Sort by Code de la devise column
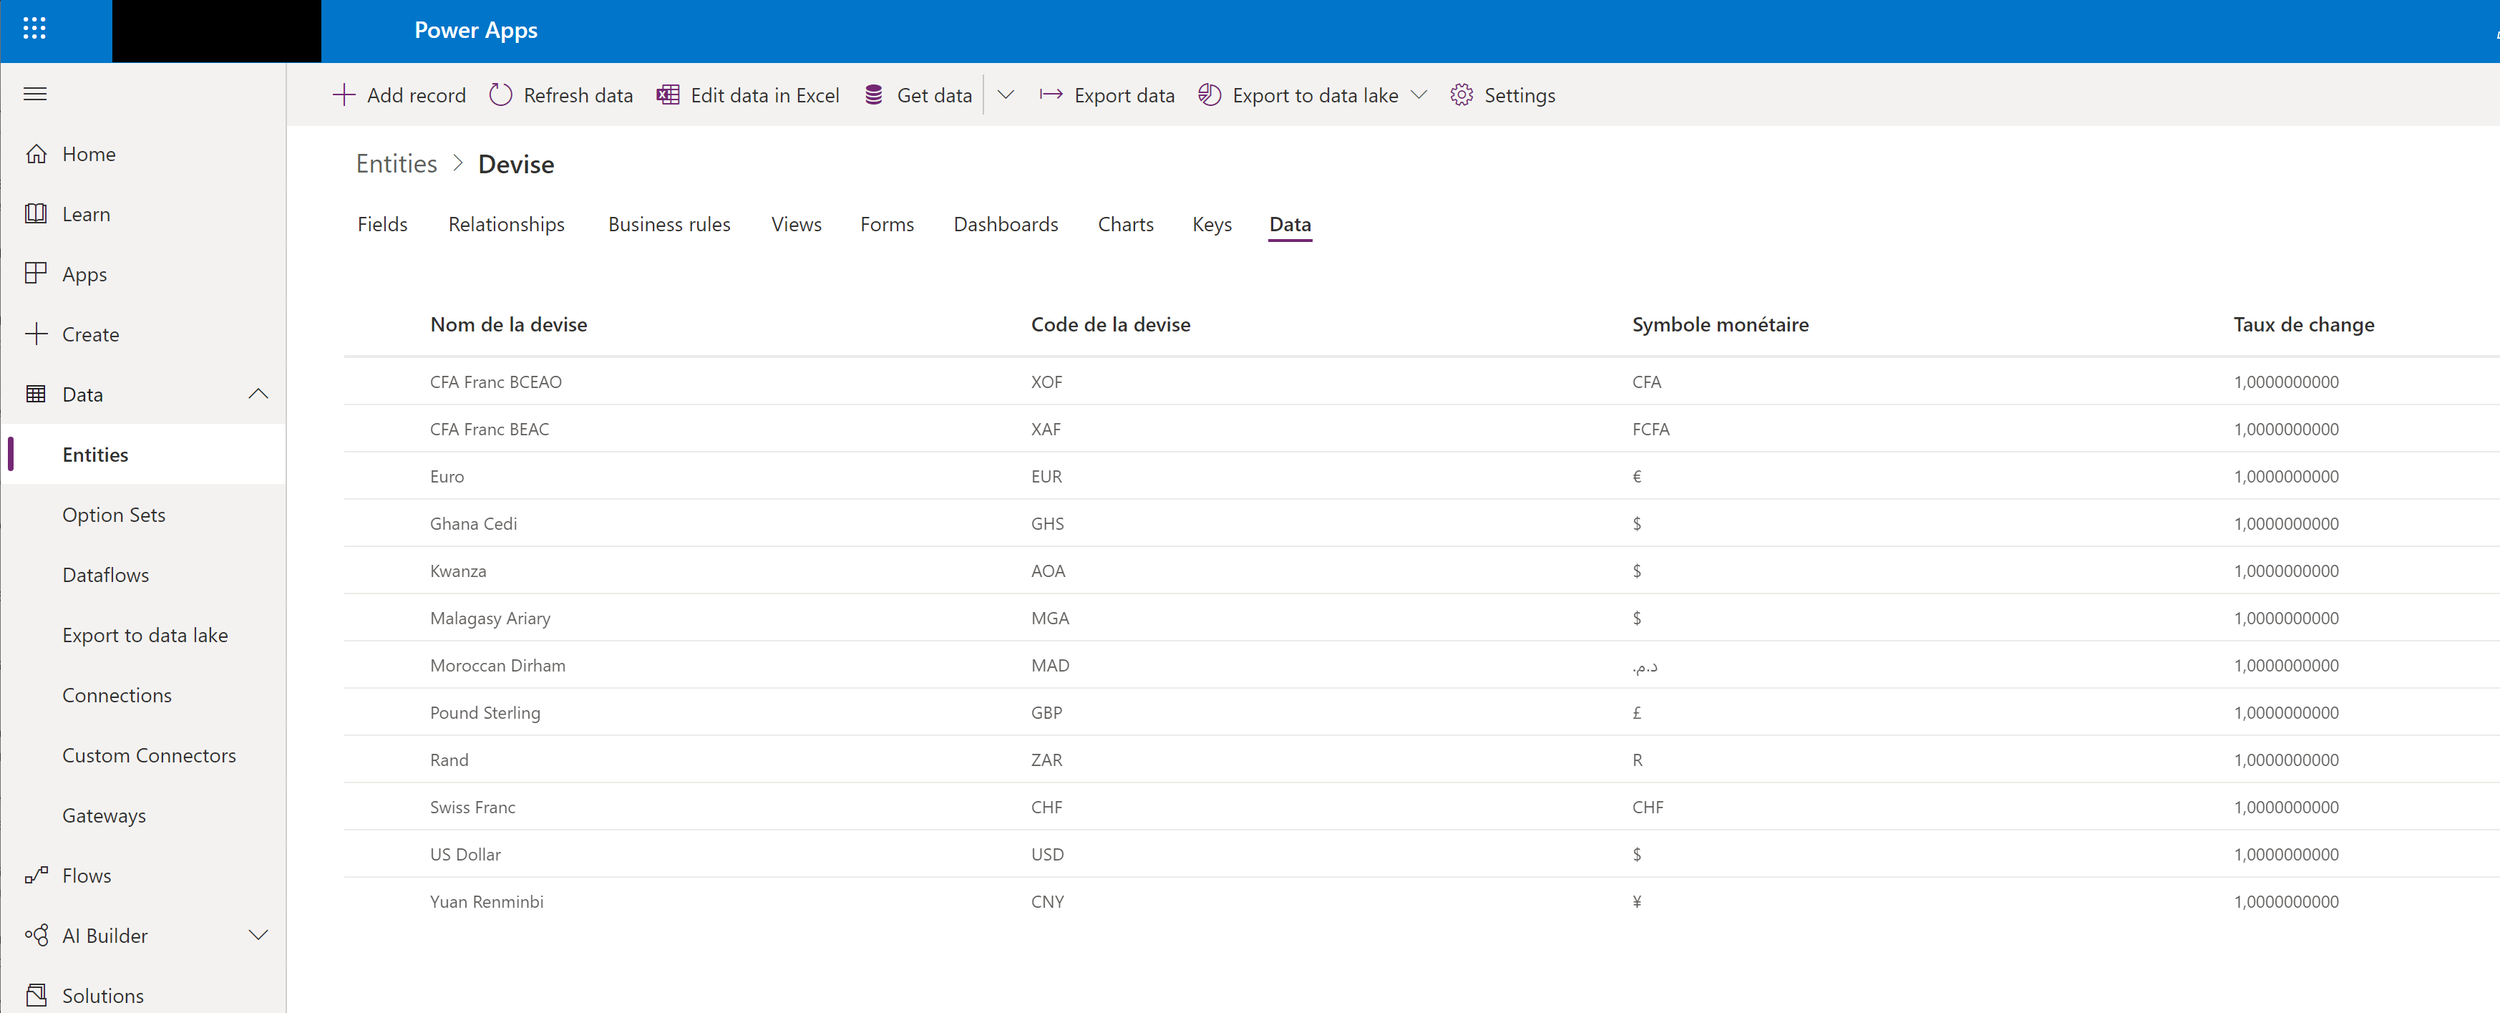Viewport: 2500px width, 1013px height. 1111,324
